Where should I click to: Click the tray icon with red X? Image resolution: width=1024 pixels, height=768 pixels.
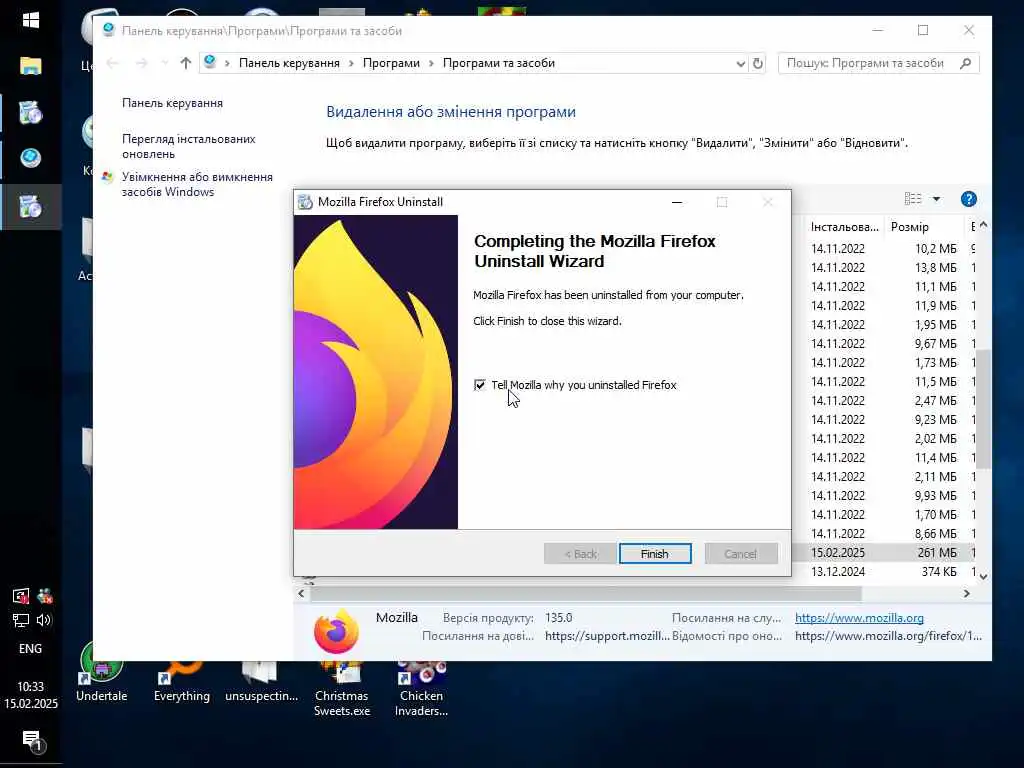point(44,596)
